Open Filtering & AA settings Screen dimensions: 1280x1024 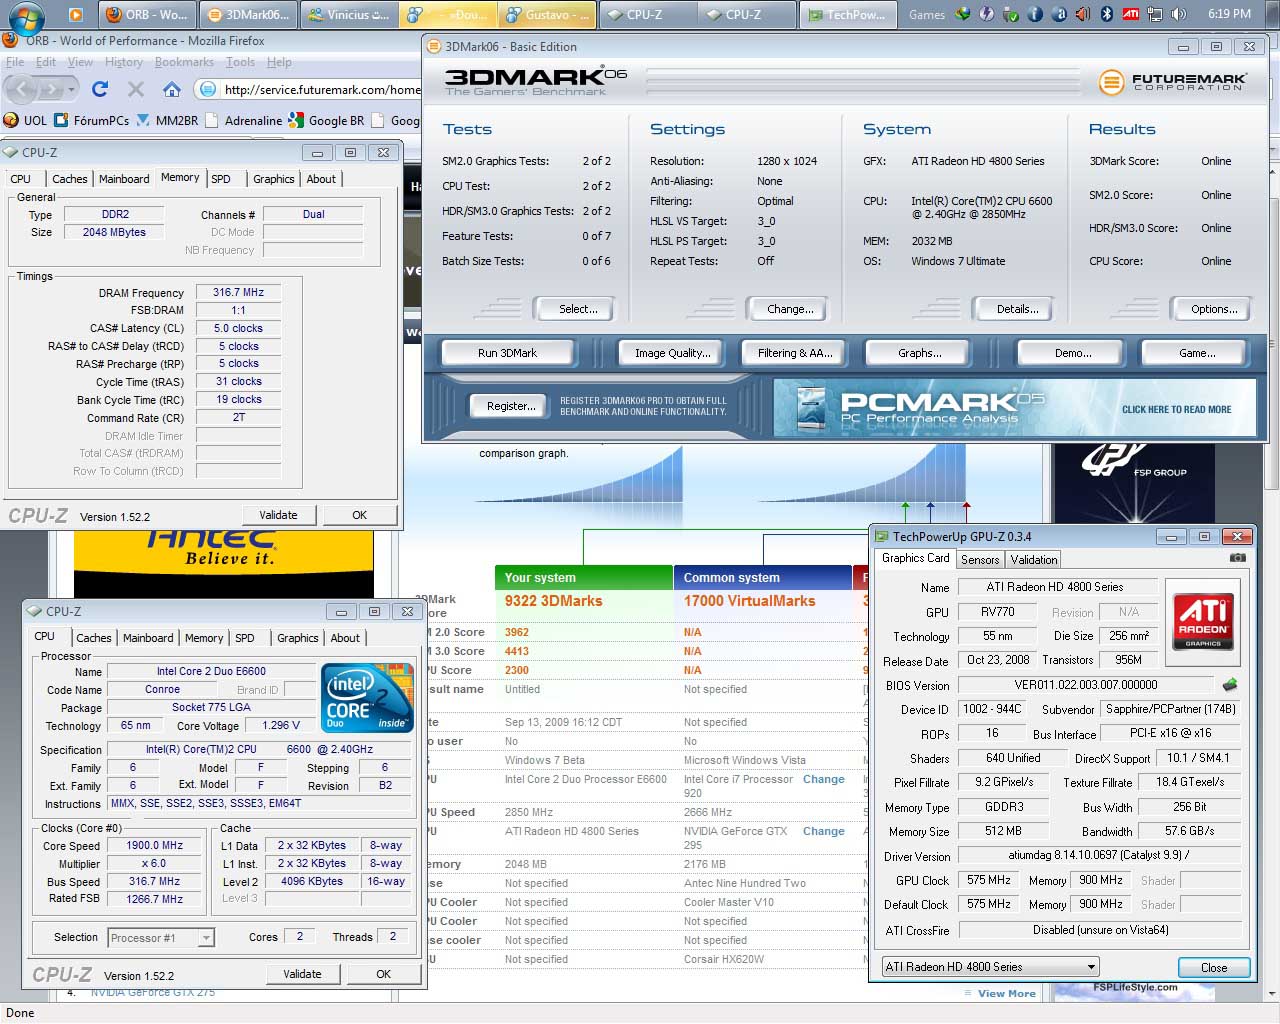pyautogui.click(x=795, y=353)
